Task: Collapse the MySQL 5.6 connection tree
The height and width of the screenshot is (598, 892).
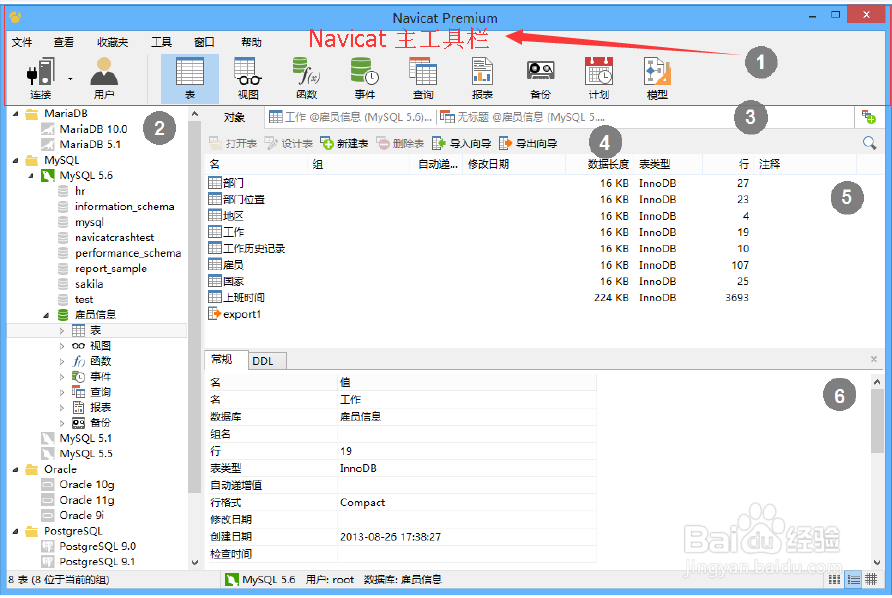Action: 33,176
